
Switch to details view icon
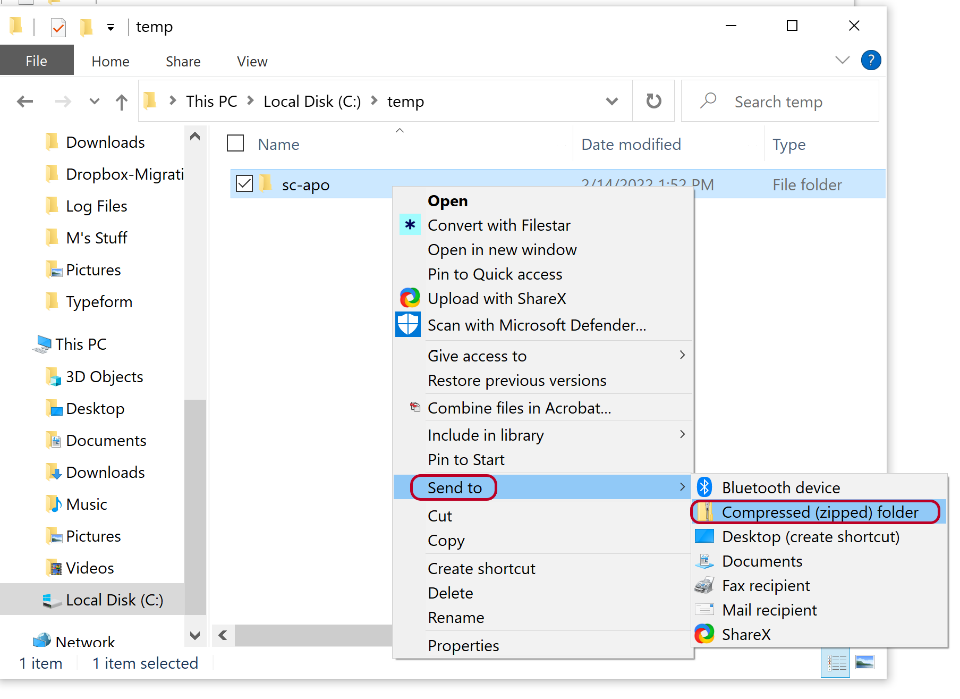(838, 663)
